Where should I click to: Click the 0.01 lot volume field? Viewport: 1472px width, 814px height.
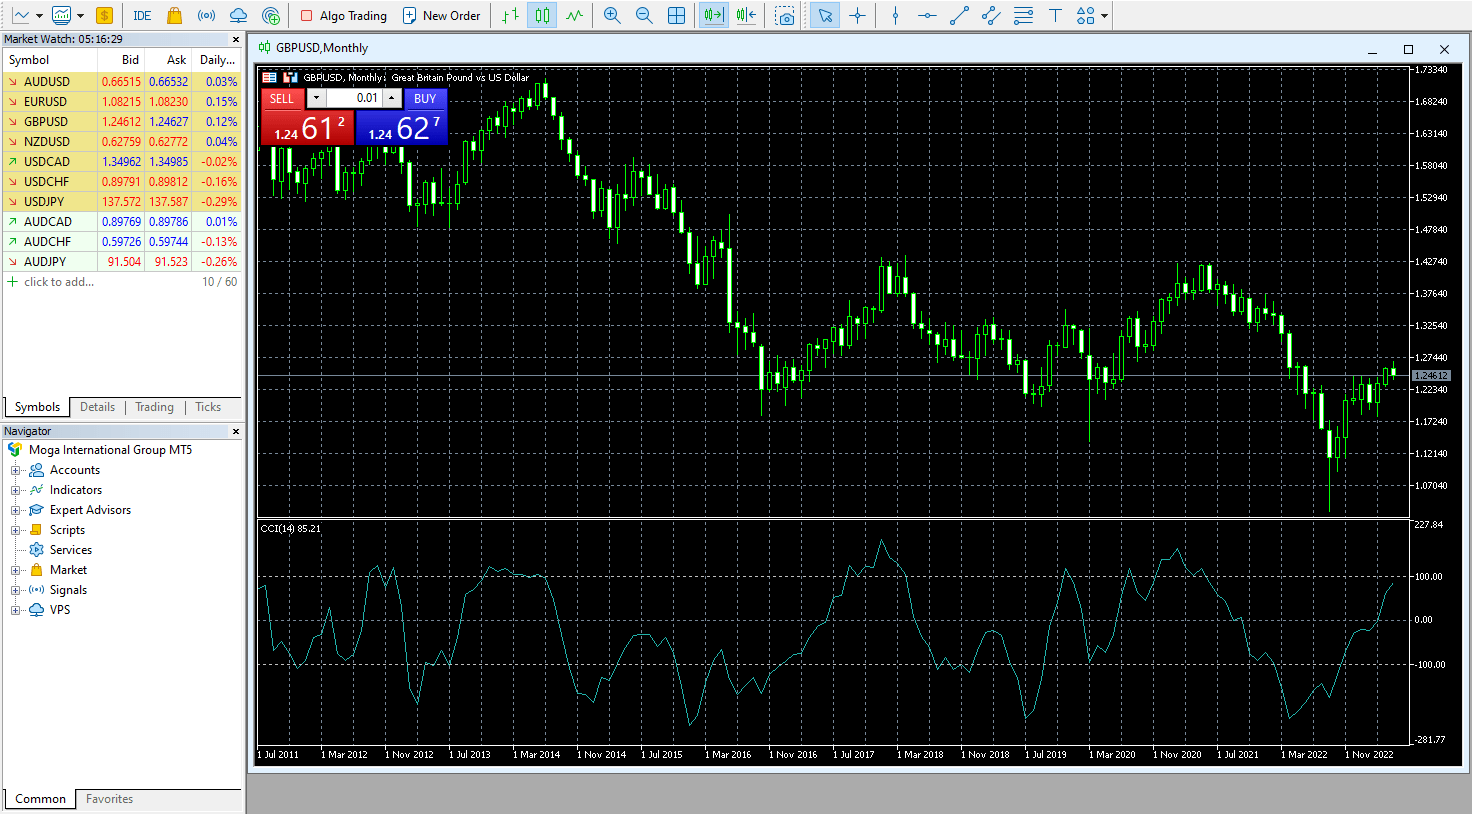(355, 98)
